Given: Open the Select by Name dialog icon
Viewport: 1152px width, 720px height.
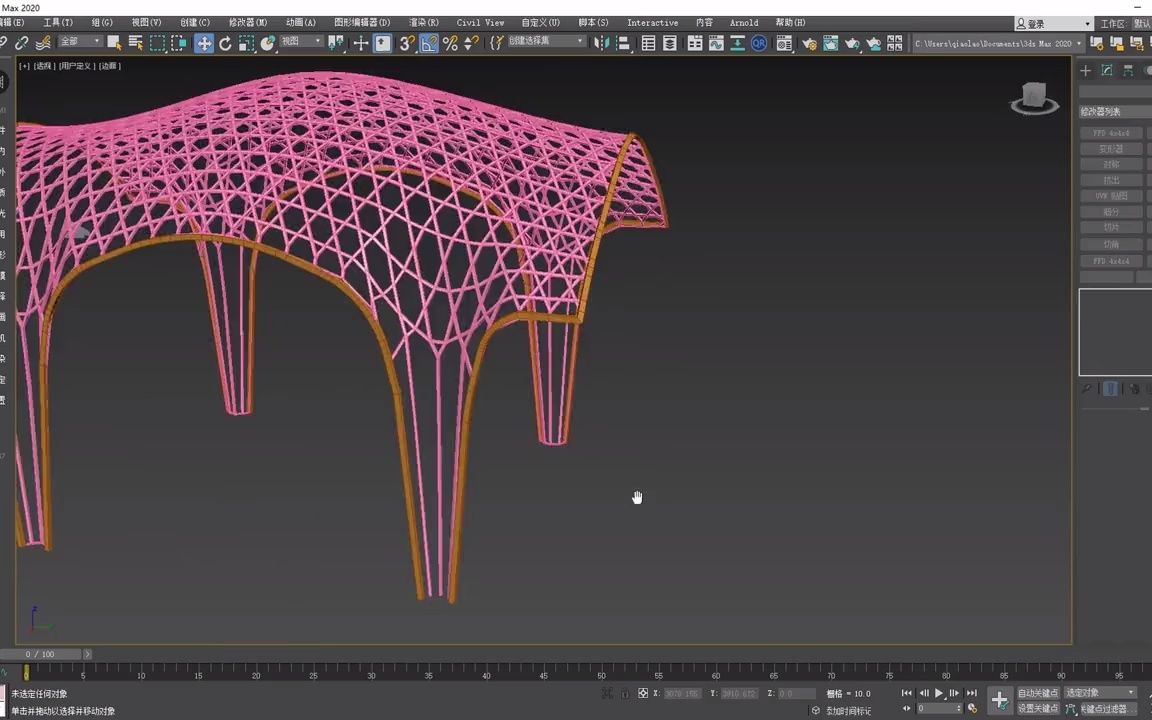Looking at the screenshot, I should (x=137, y=42).
